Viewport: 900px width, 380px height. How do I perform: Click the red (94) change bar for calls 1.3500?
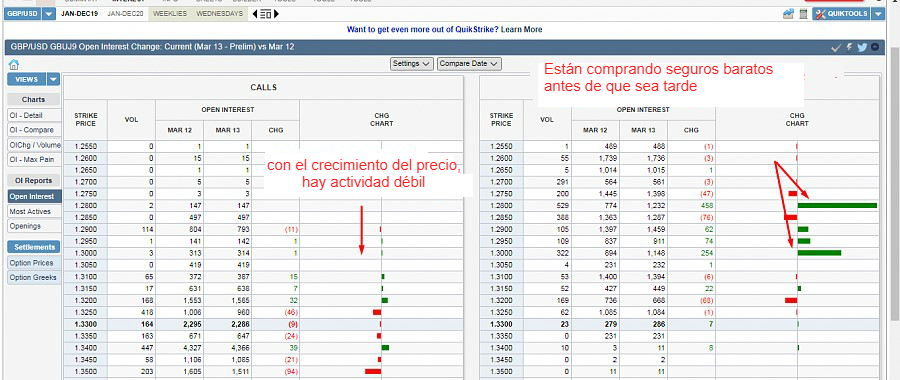click(x=373, y=371)
